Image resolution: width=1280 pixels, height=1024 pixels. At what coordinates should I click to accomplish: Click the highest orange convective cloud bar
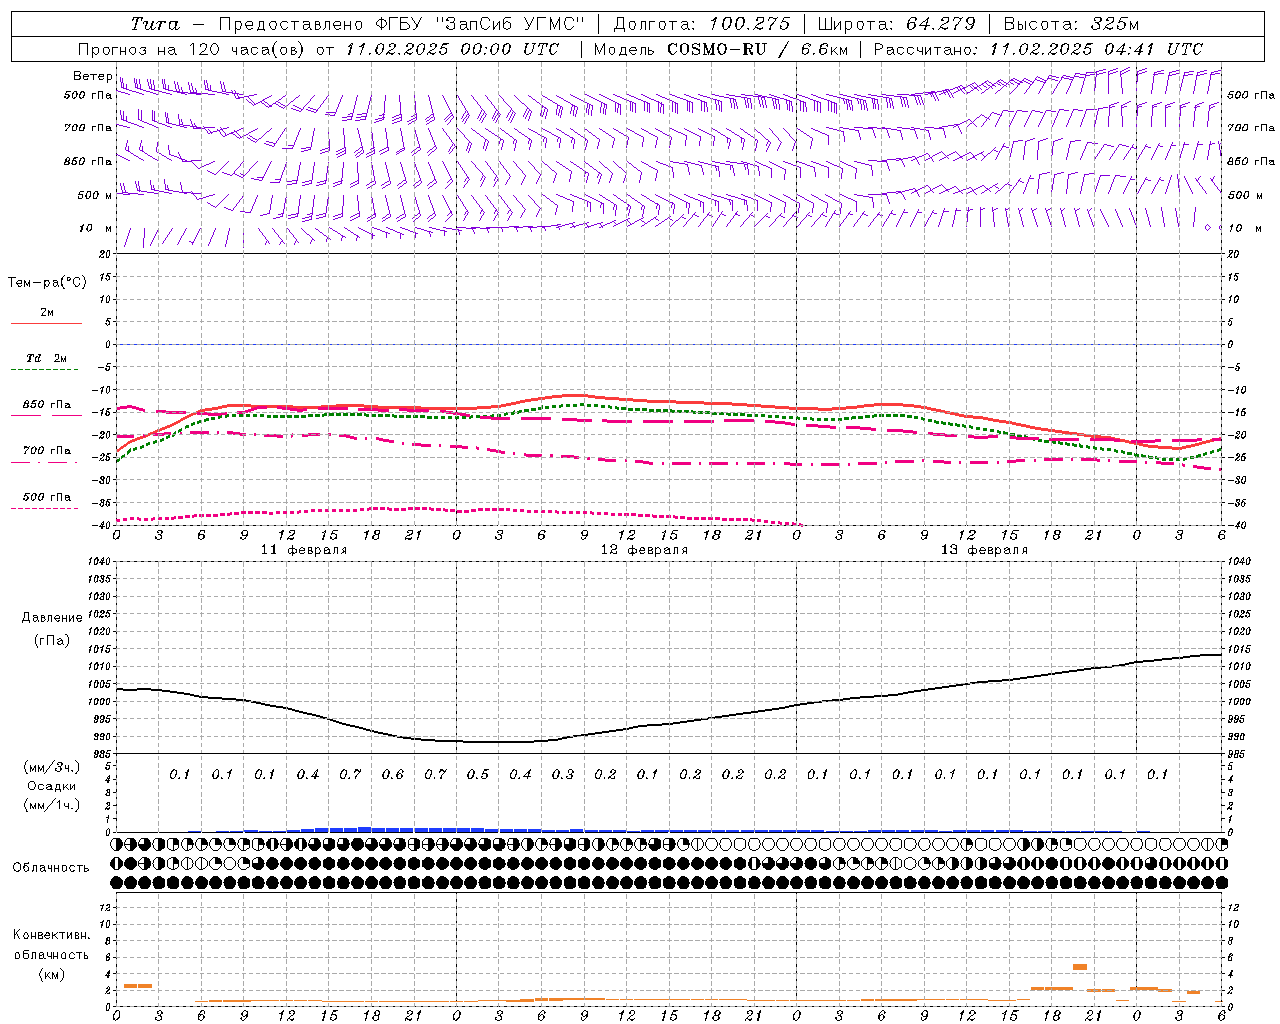point(1080,967)
